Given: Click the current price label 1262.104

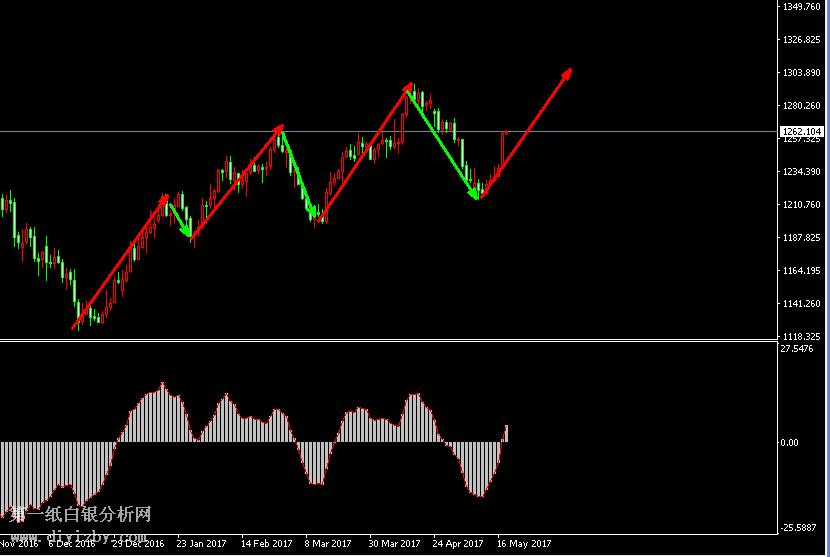Looking at the screenshot, I should tap(802, 131).
